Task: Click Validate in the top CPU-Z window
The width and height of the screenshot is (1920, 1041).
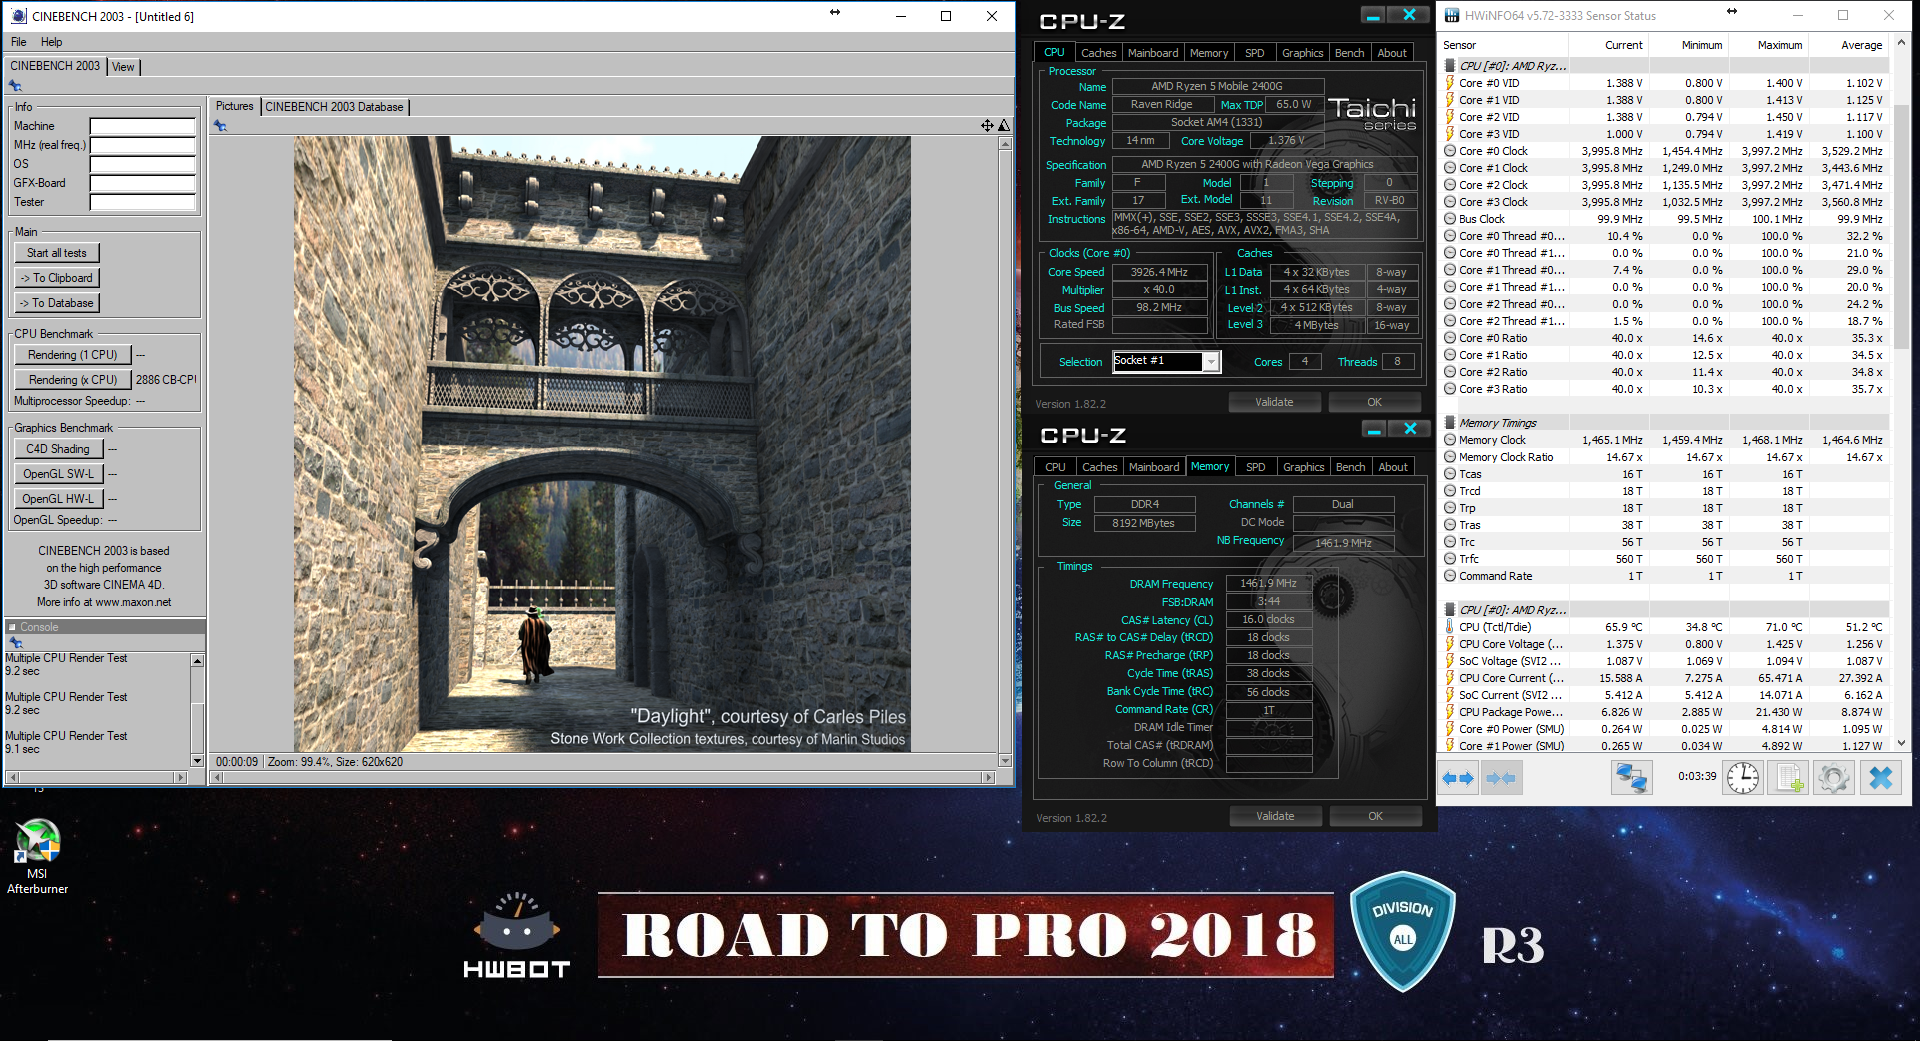Action: point(1274,402)
